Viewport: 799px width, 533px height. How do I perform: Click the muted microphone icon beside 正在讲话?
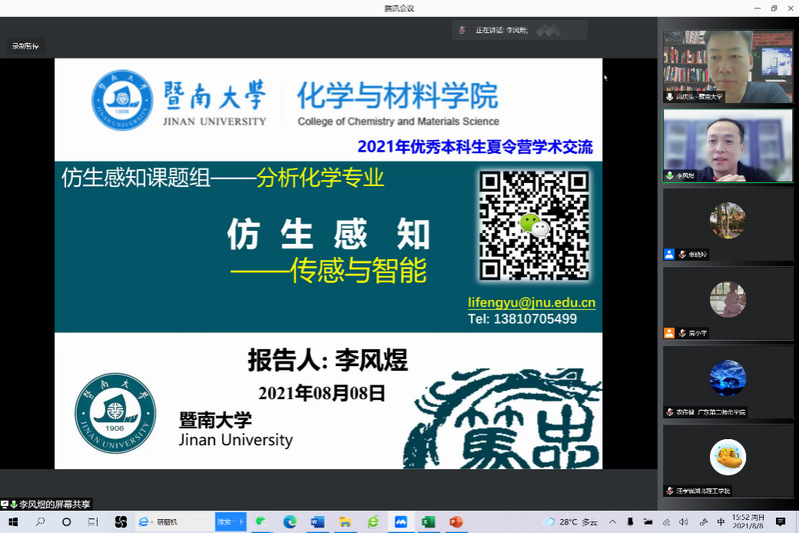pyautogui.click(x=462, y=31)
